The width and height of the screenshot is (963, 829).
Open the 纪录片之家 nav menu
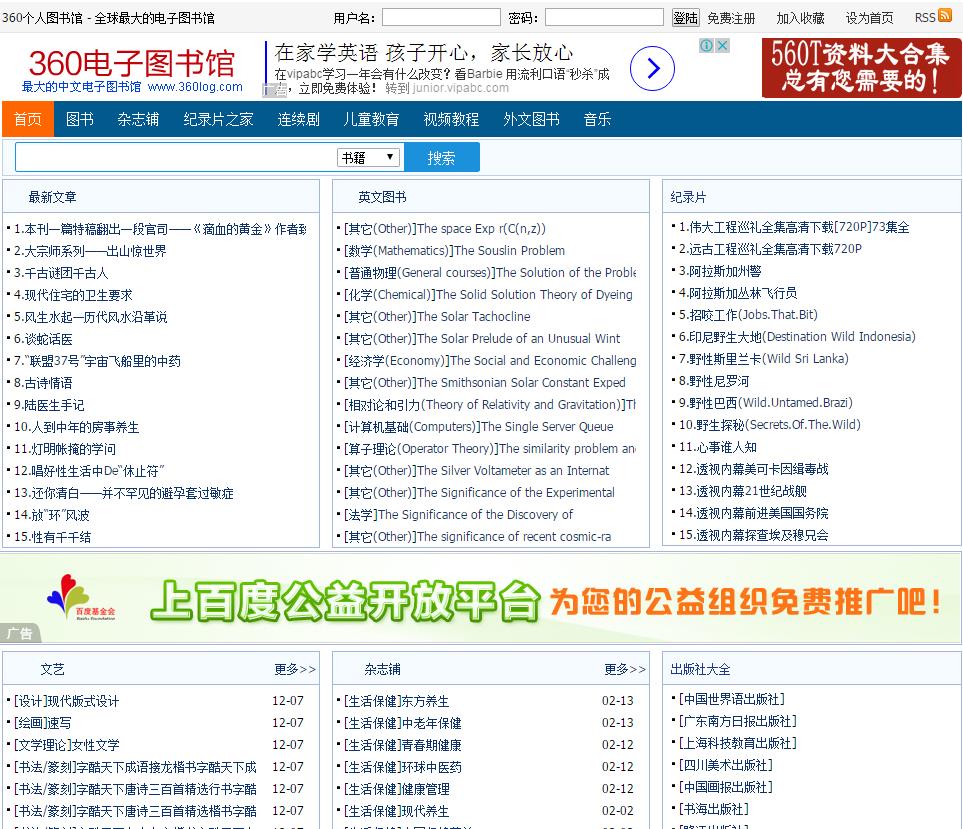point(219,119)
